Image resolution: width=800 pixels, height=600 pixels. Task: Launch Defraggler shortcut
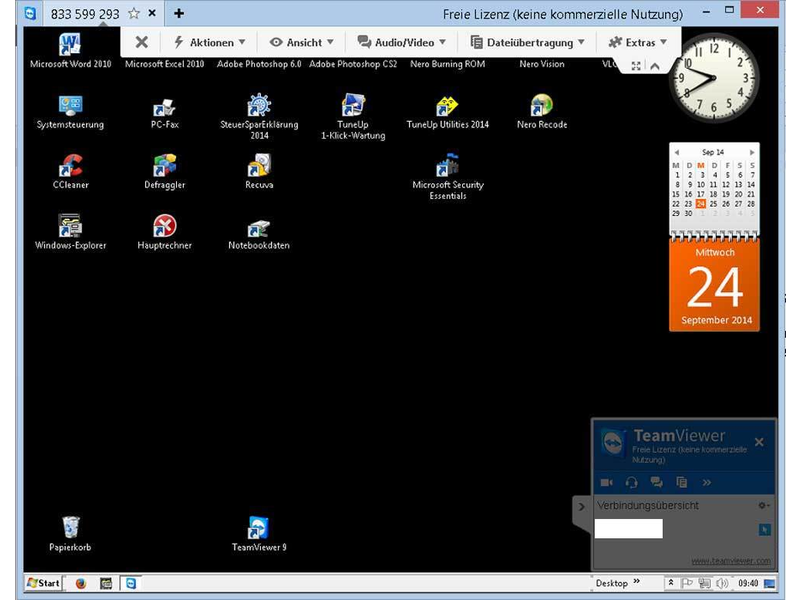coord(164,172)
